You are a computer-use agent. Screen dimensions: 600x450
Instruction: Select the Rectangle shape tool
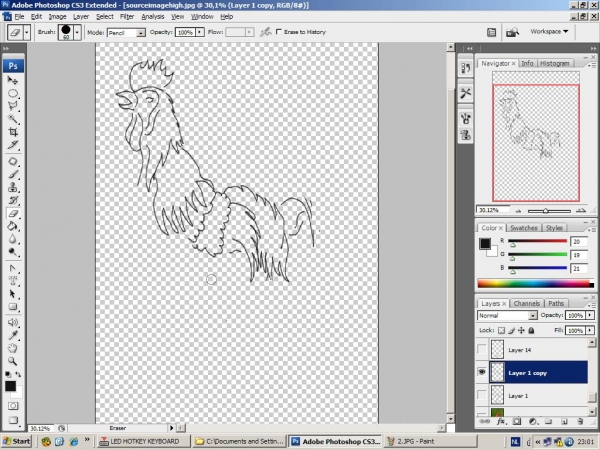coord(13,307)
